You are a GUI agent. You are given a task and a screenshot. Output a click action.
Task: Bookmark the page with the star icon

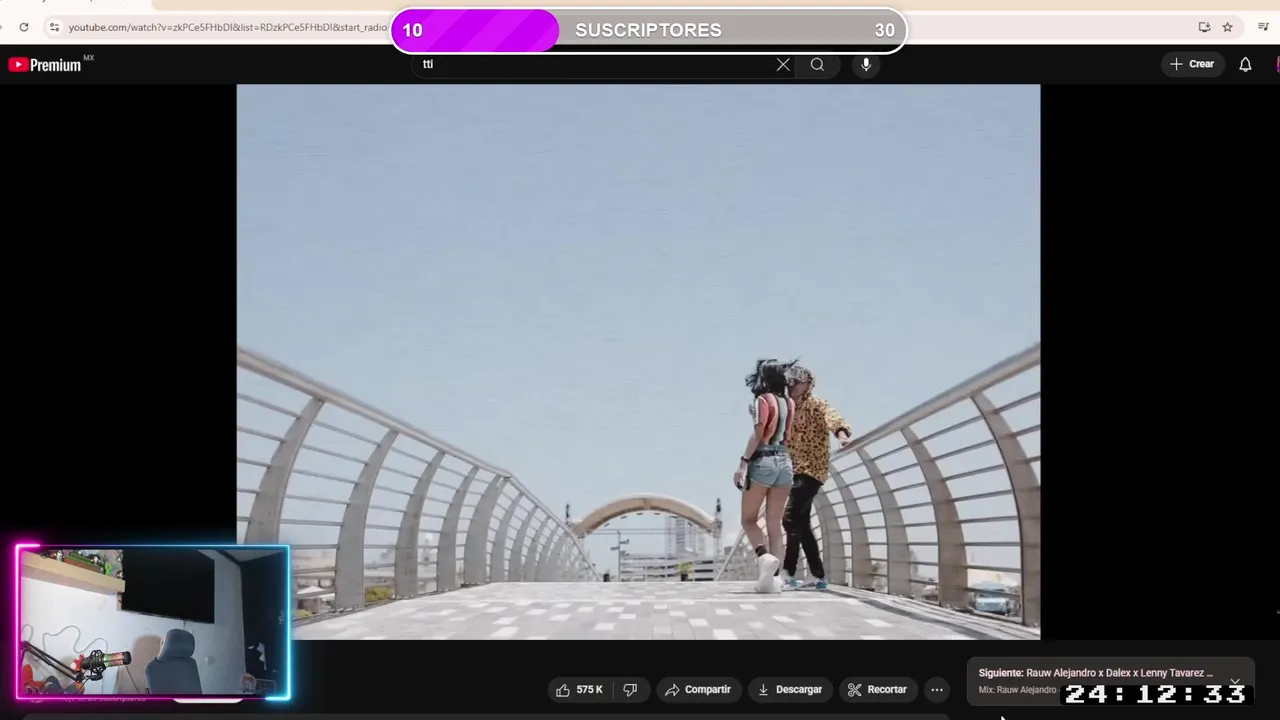click(1227, 27)
